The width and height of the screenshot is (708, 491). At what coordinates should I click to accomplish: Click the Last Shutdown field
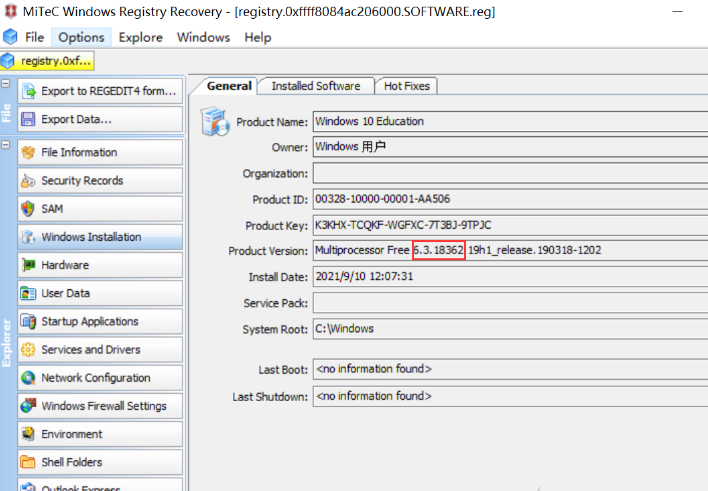tap(510, 396)
